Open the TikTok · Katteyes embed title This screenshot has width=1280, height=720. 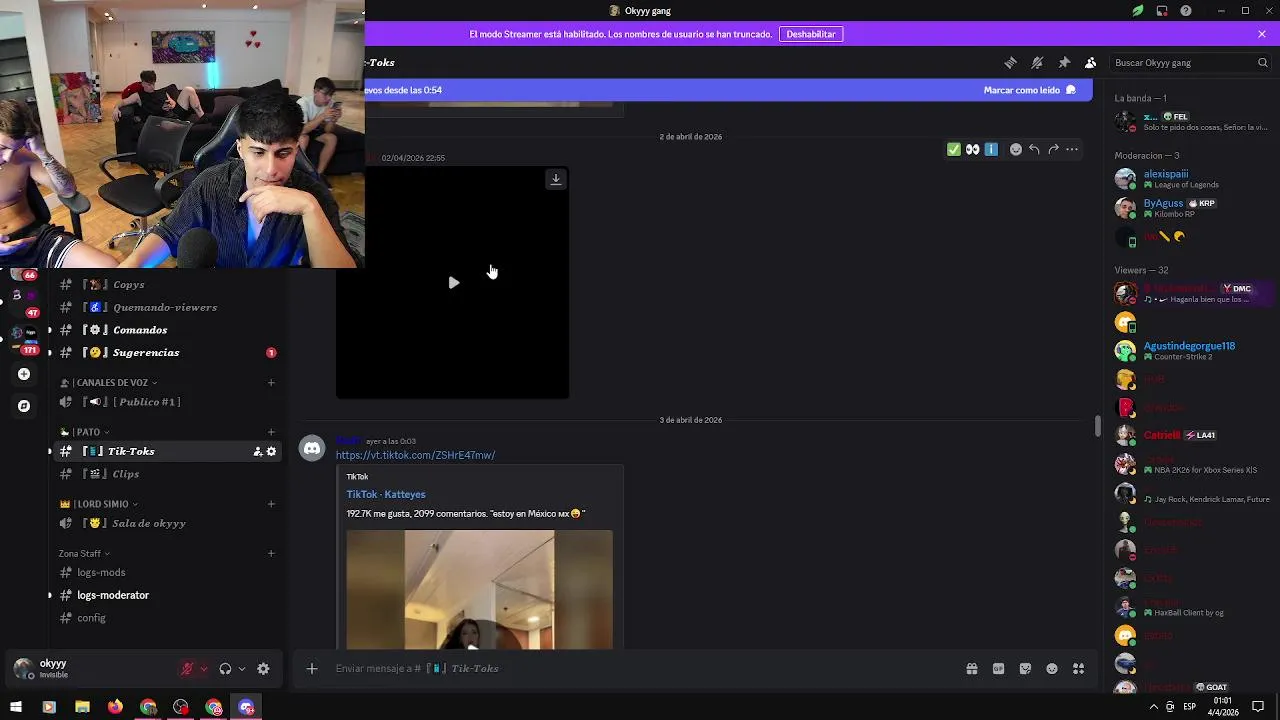click(386, 494)
